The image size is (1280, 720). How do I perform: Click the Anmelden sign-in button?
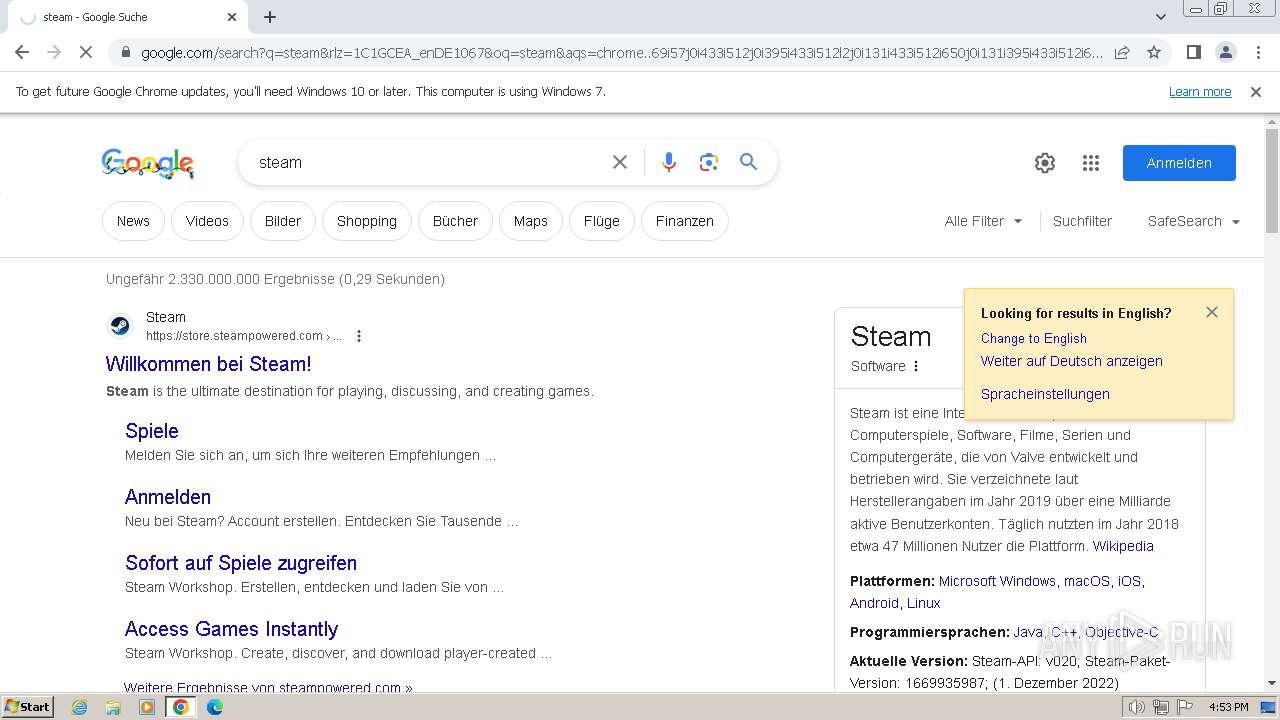1179,163
